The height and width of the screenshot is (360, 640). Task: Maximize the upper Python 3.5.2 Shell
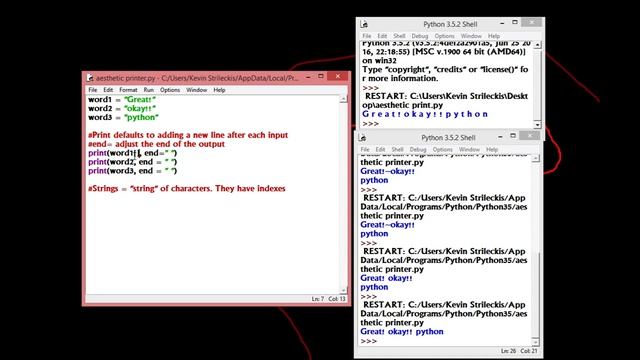click(515, 22)
